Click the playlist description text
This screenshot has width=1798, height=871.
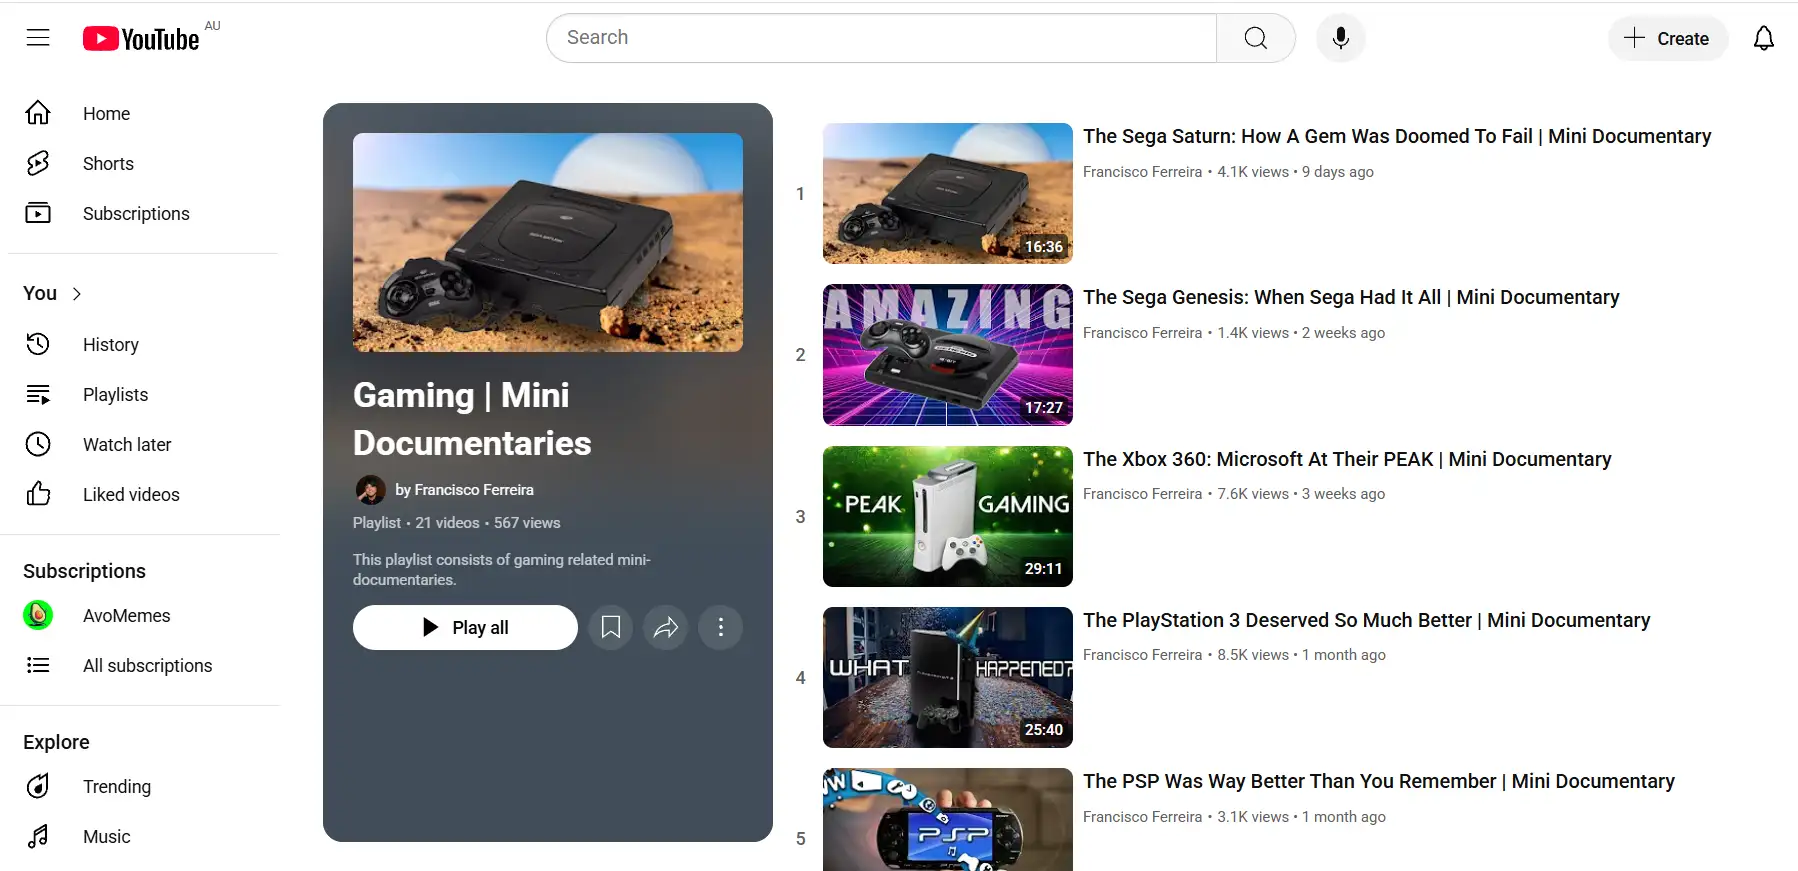click(502, 570)
